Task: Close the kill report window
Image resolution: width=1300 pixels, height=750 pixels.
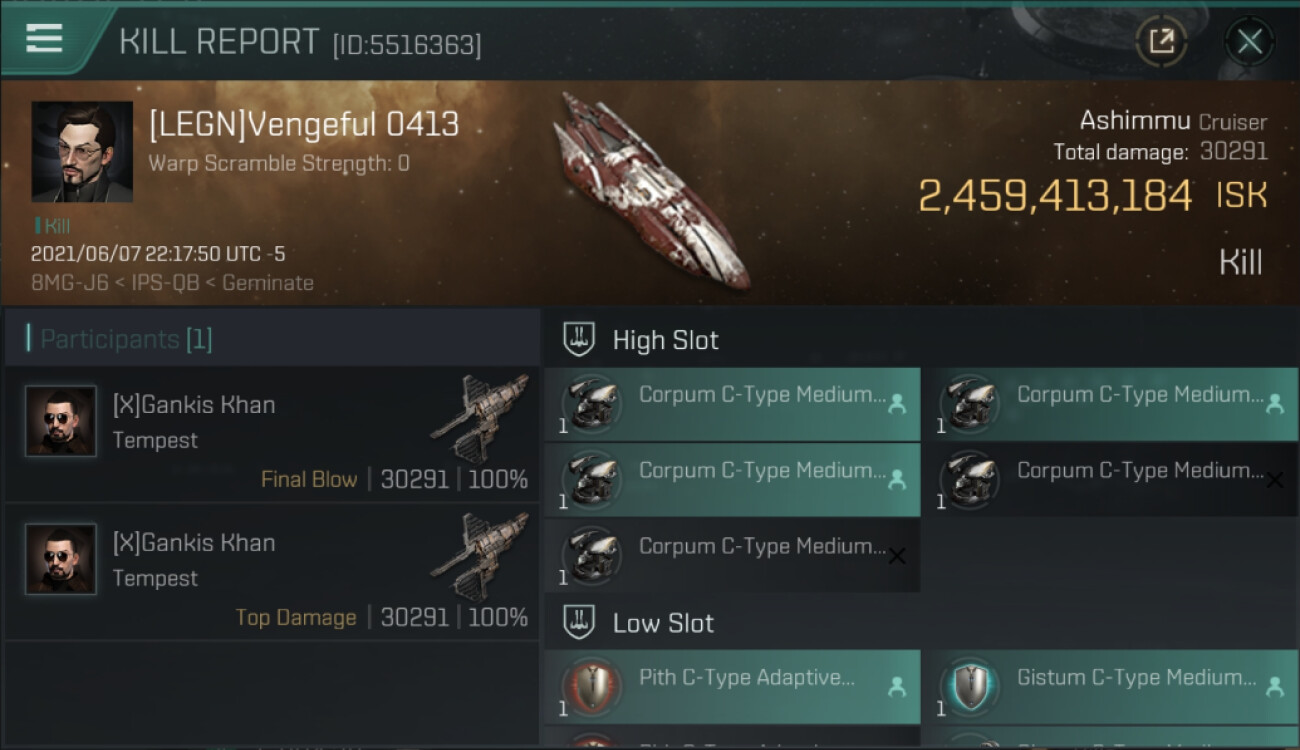Action: tap(1249, 41)
